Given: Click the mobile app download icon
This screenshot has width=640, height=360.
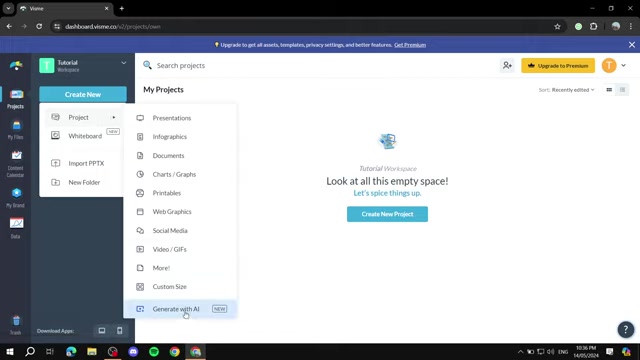Looking at the screenshot, I should click(120, 331).
